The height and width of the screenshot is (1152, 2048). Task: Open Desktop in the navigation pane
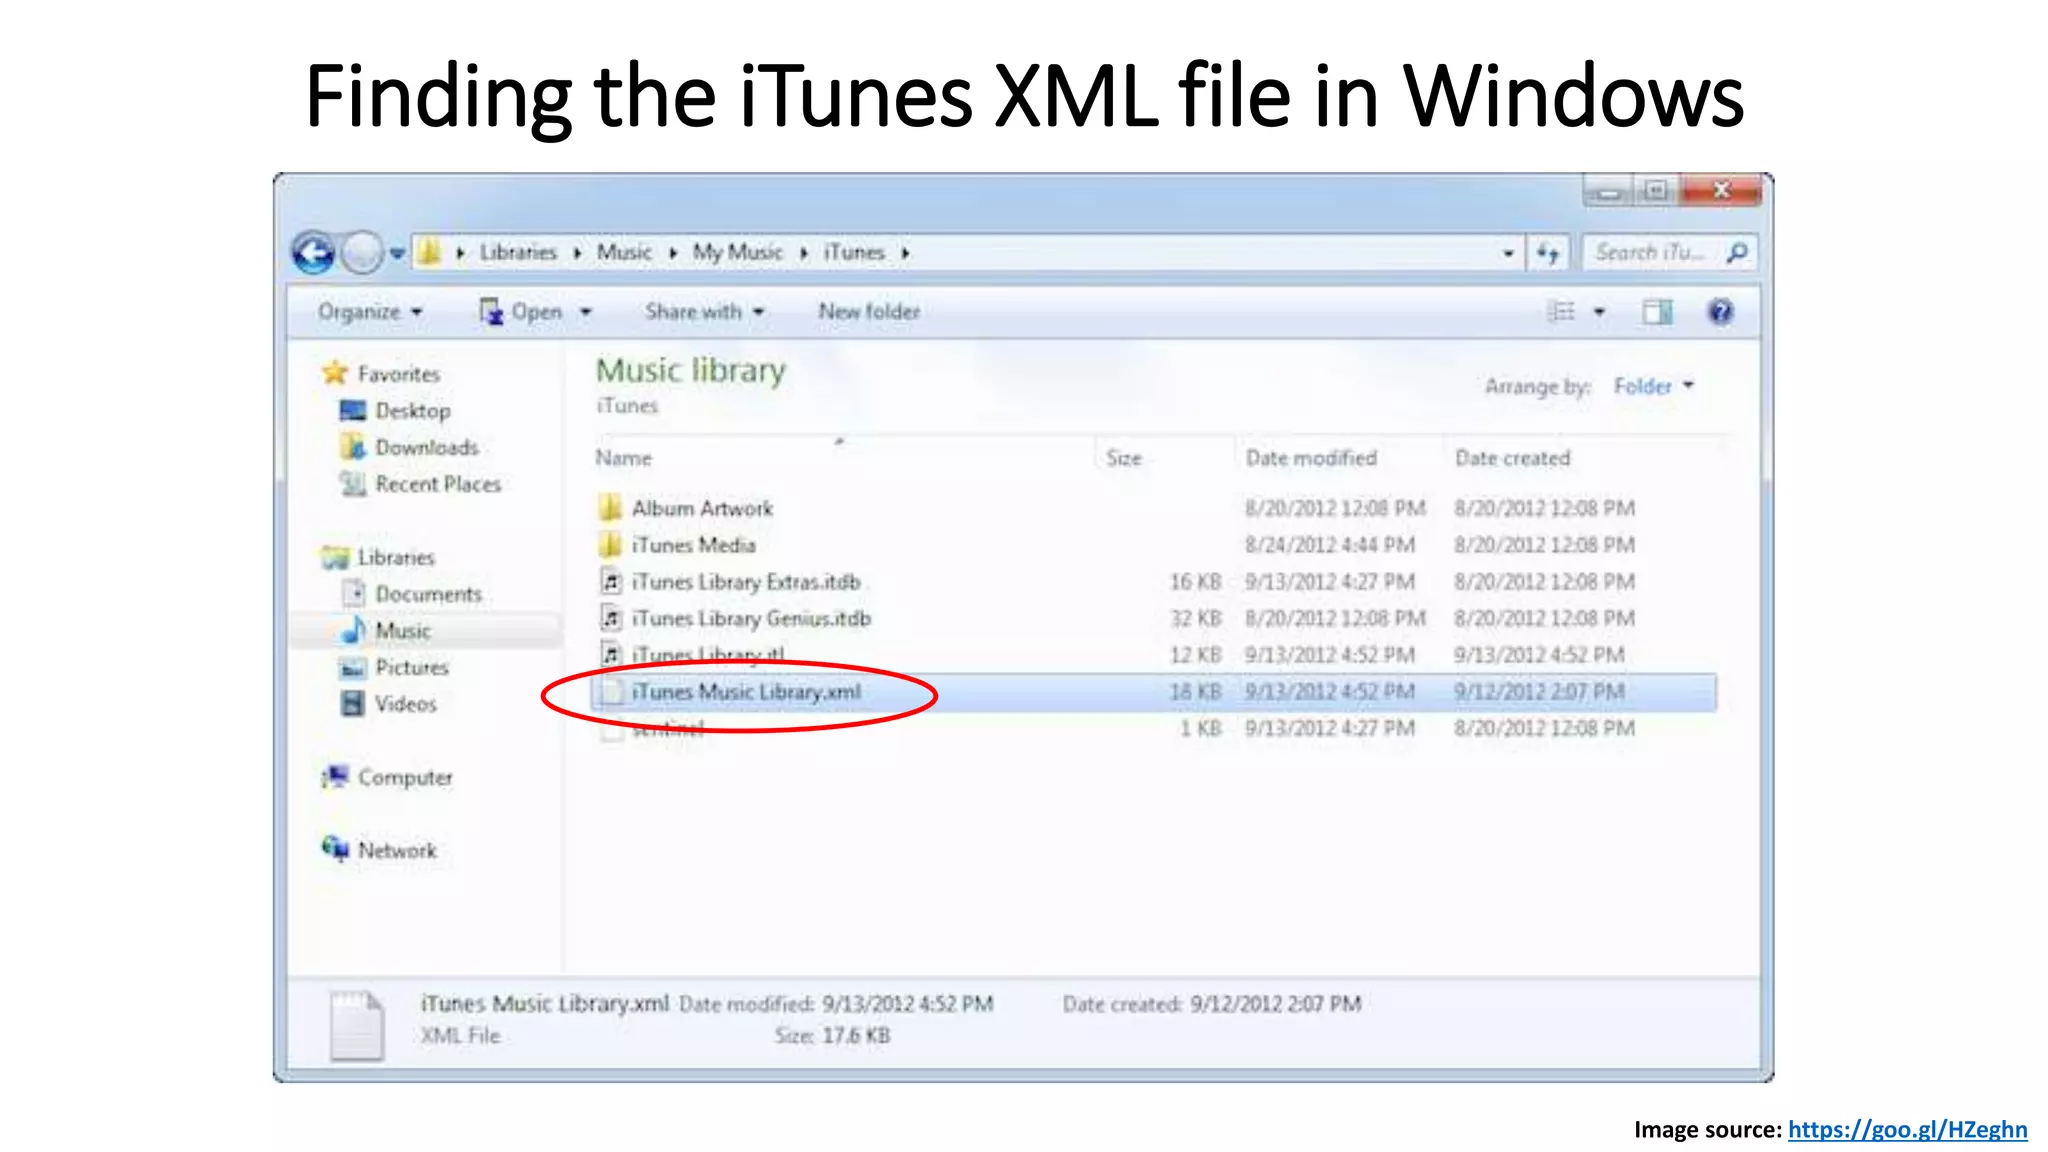pos(413,411)
